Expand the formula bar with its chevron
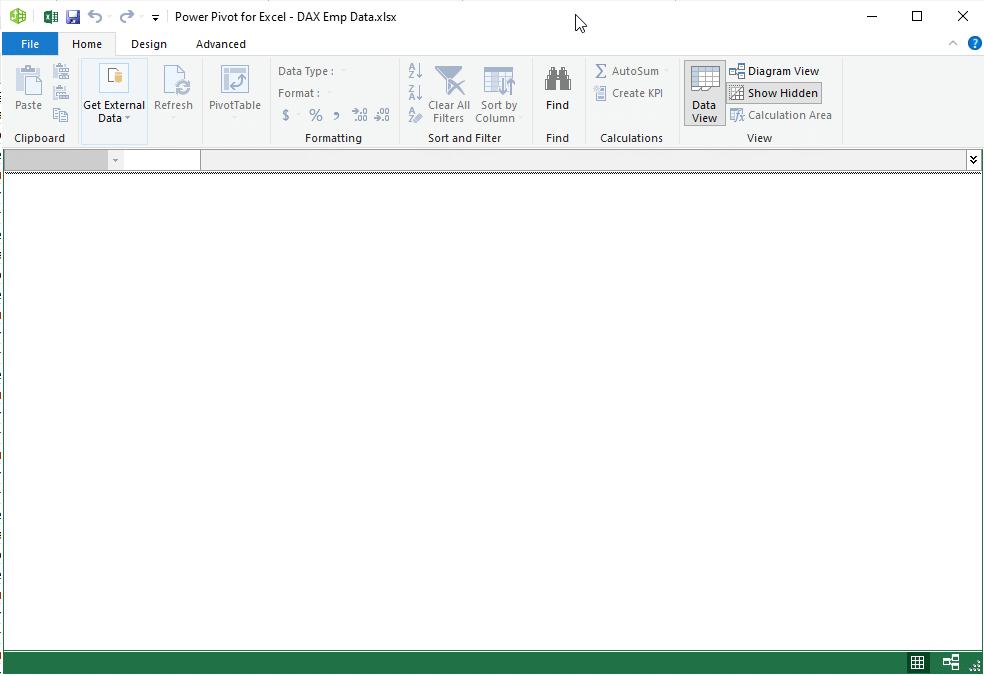This screenshot has height=676, width=984. click(x=972, y=159)
